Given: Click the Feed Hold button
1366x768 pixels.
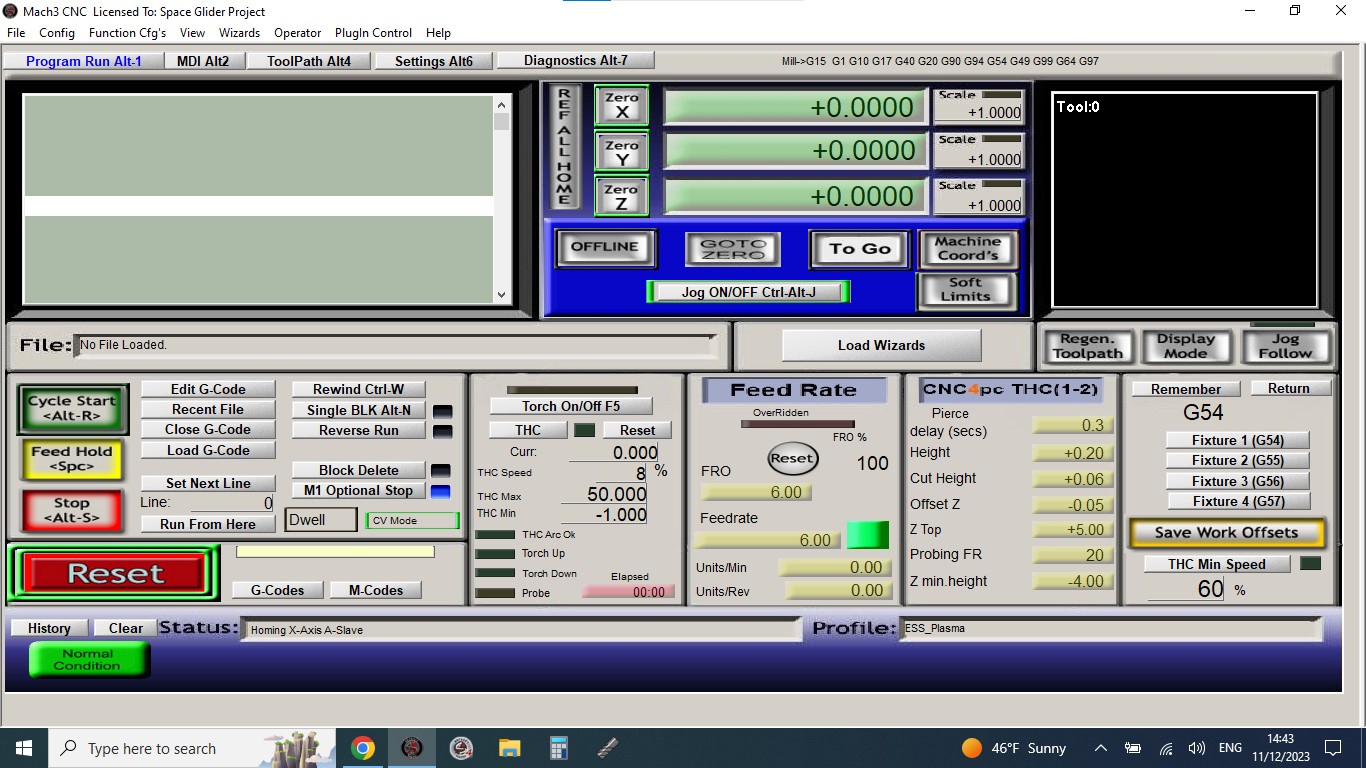Looking at the screenshot, I should (x=72, y=459).
